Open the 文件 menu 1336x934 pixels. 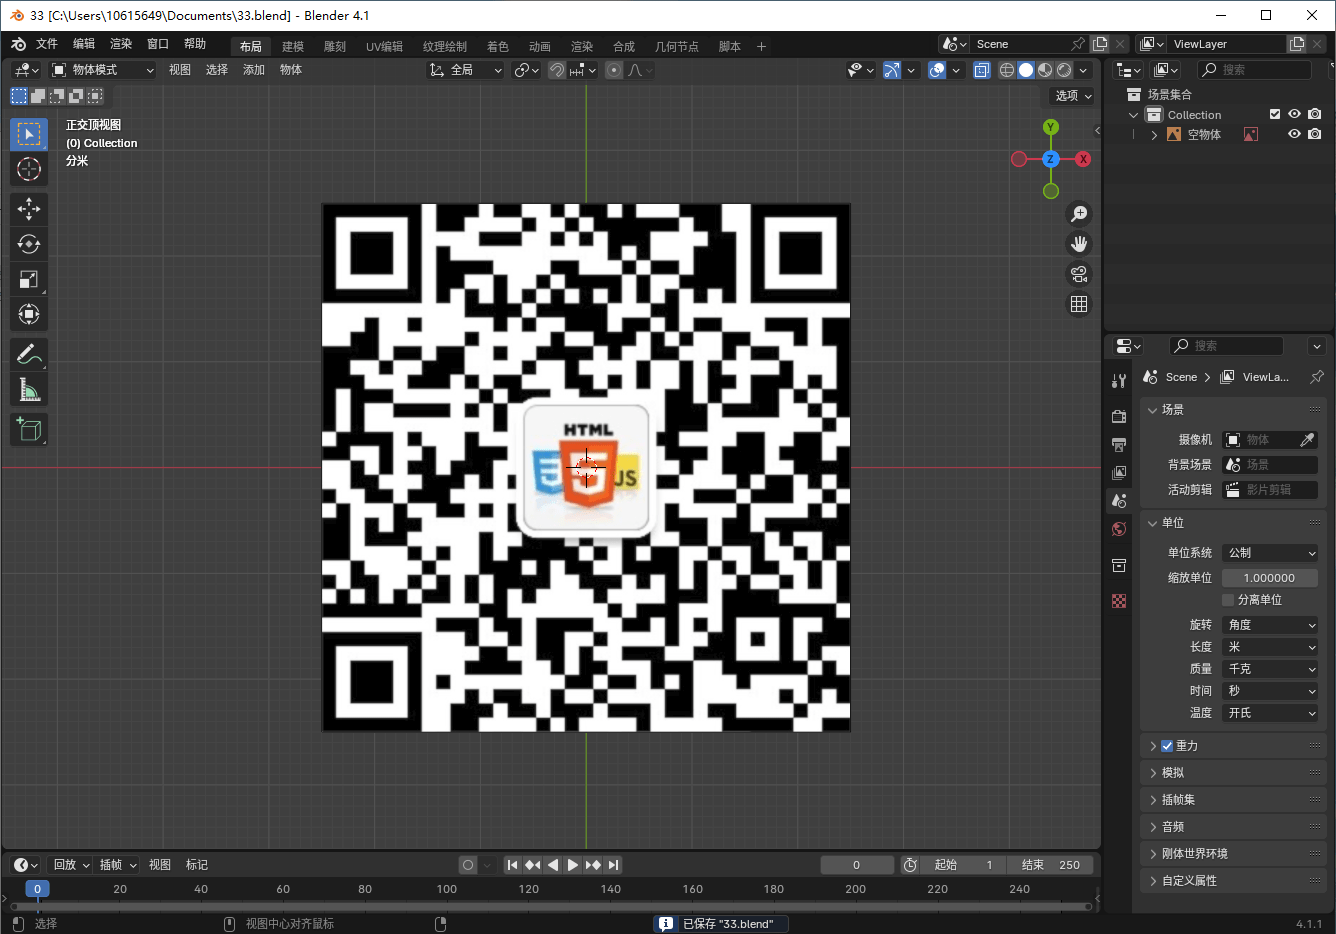pos(47,44)
